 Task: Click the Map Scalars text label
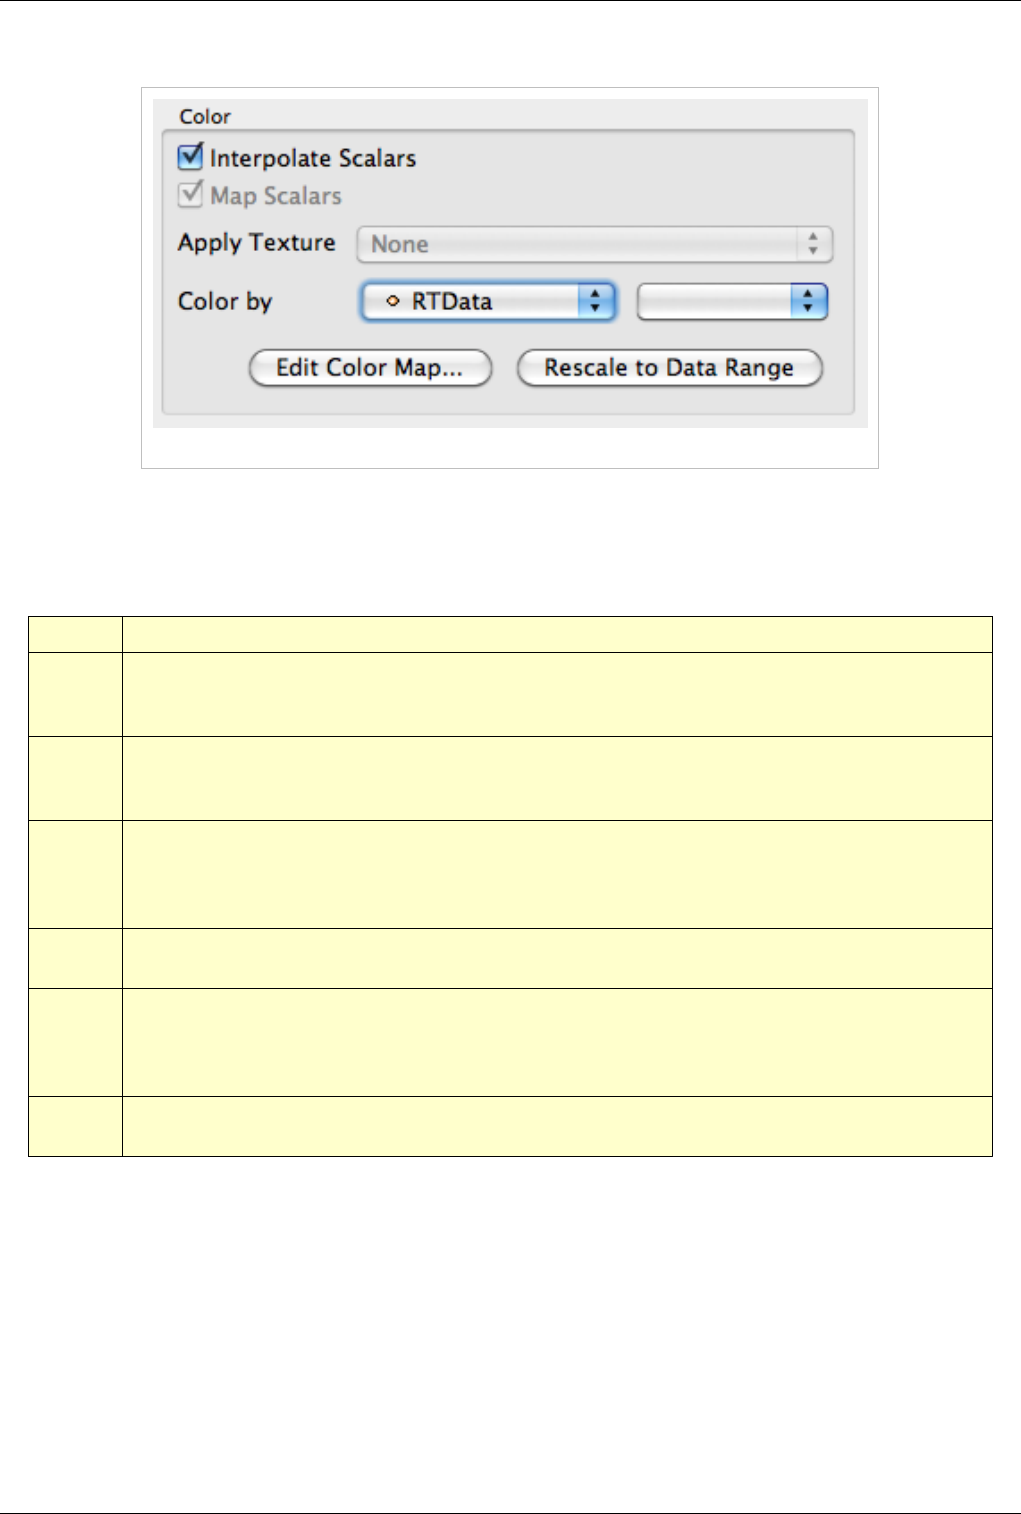pyautogui.click(x=276, y=196)
